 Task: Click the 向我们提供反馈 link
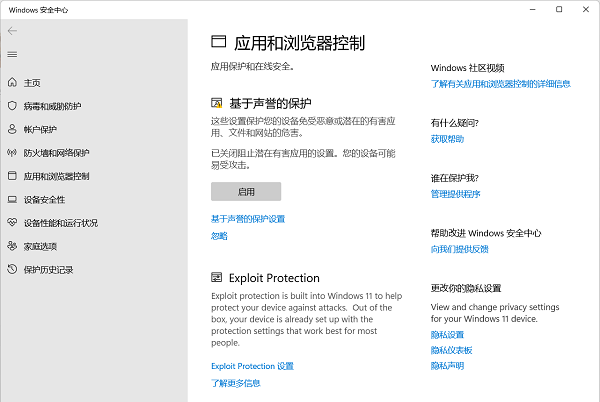click(x=460, y=249)
